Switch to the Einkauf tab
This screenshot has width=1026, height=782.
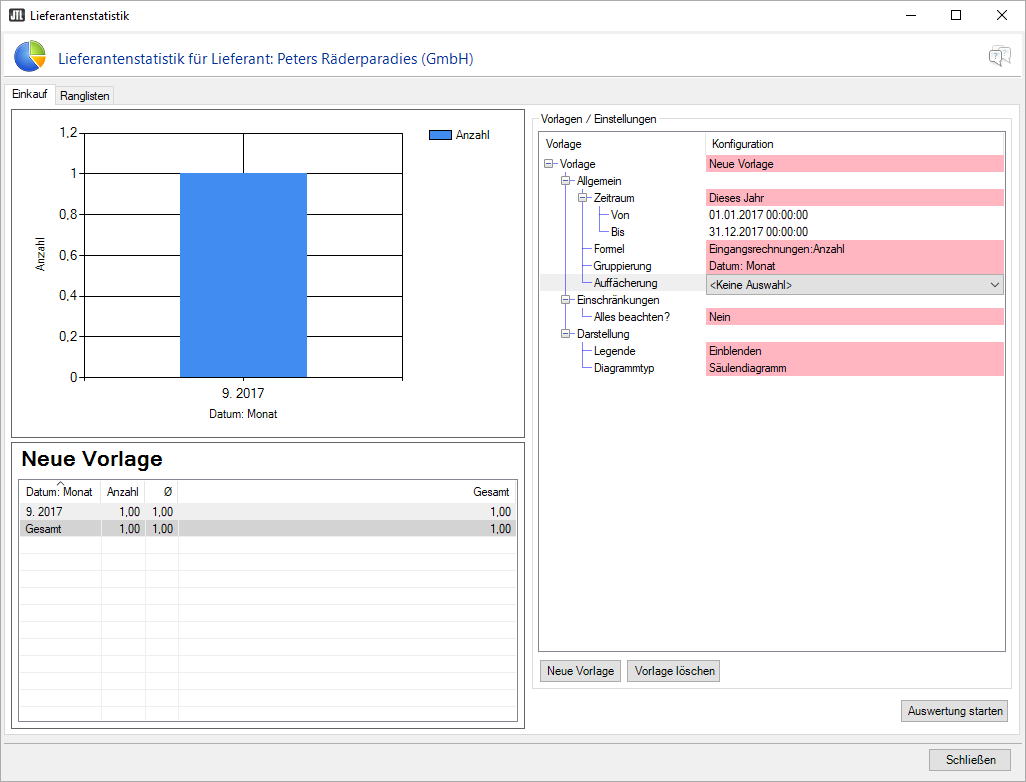click(29, 94)
